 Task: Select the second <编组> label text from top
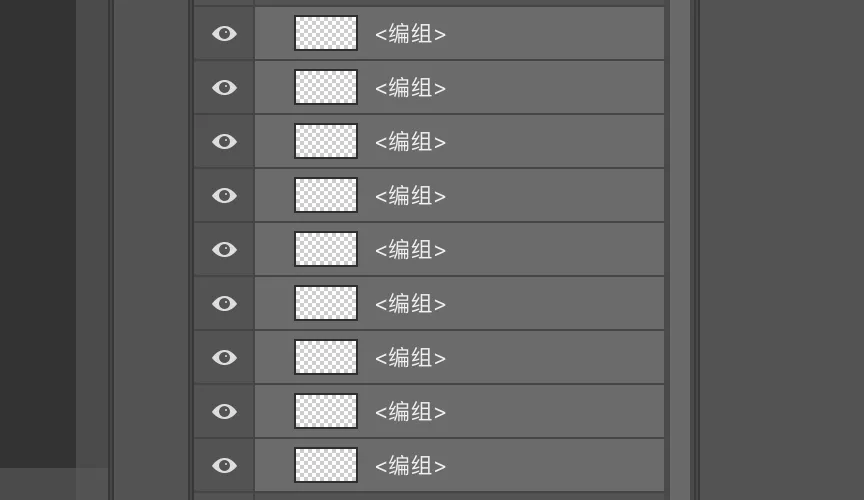[x=411, y=88]
